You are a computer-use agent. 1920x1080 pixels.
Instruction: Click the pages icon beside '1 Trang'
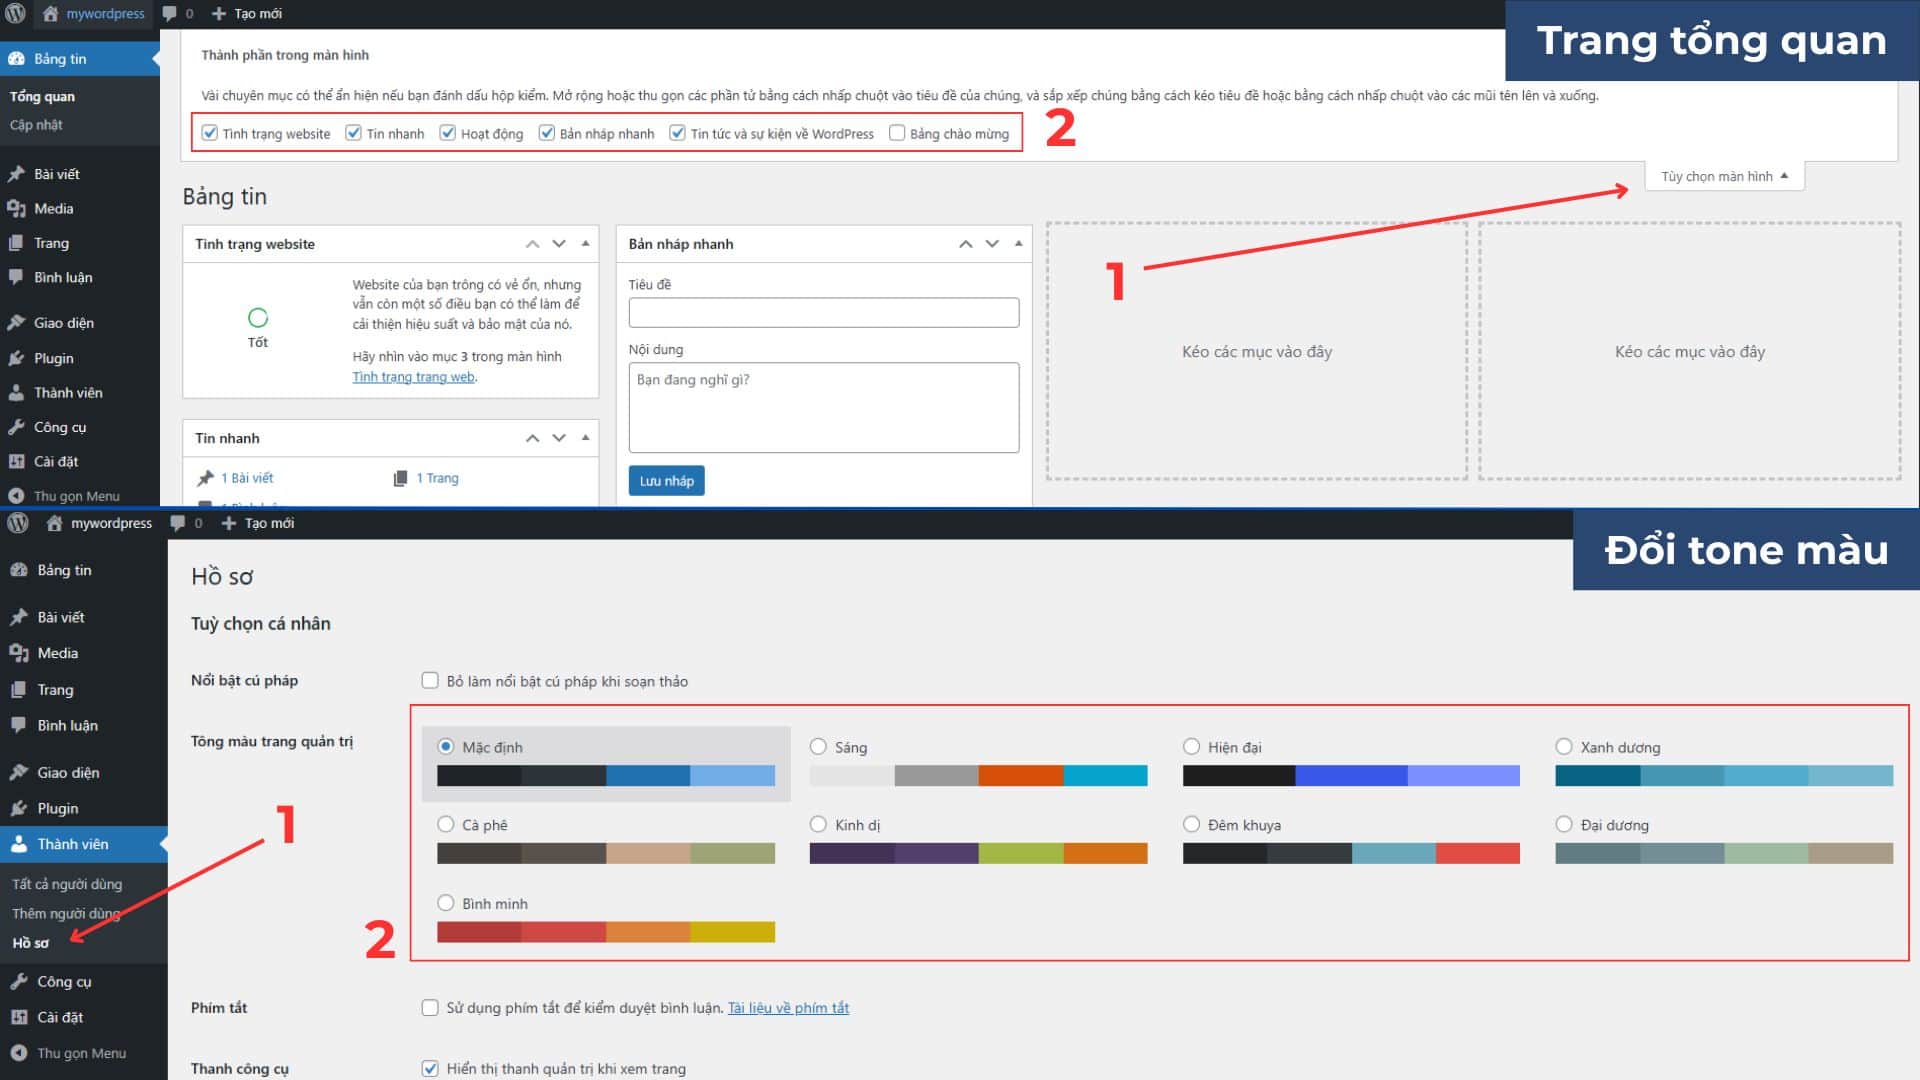click(x=400, y=478)
